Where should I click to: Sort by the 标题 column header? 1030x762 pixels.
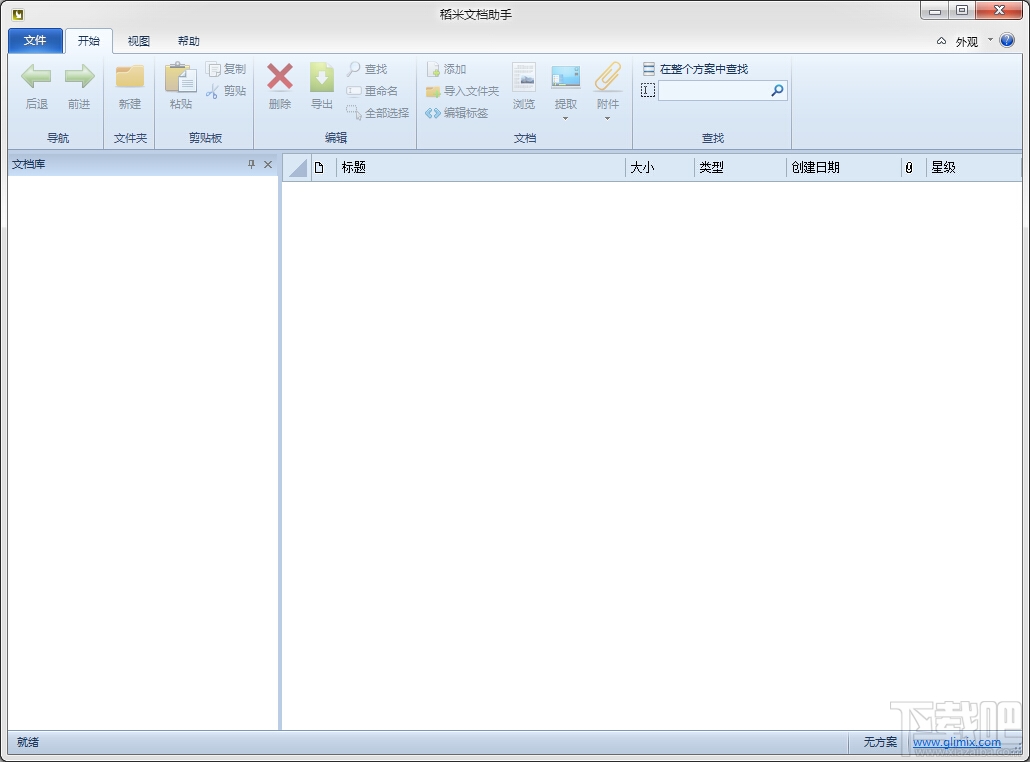481,168
